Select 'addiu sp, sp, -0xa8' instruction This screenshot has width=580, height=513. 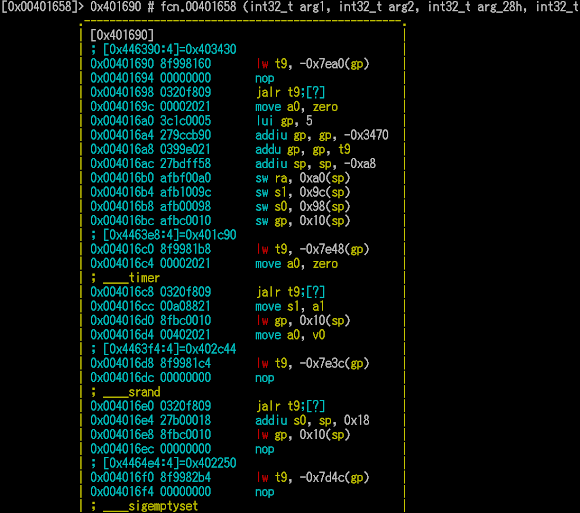click(316, 164)
